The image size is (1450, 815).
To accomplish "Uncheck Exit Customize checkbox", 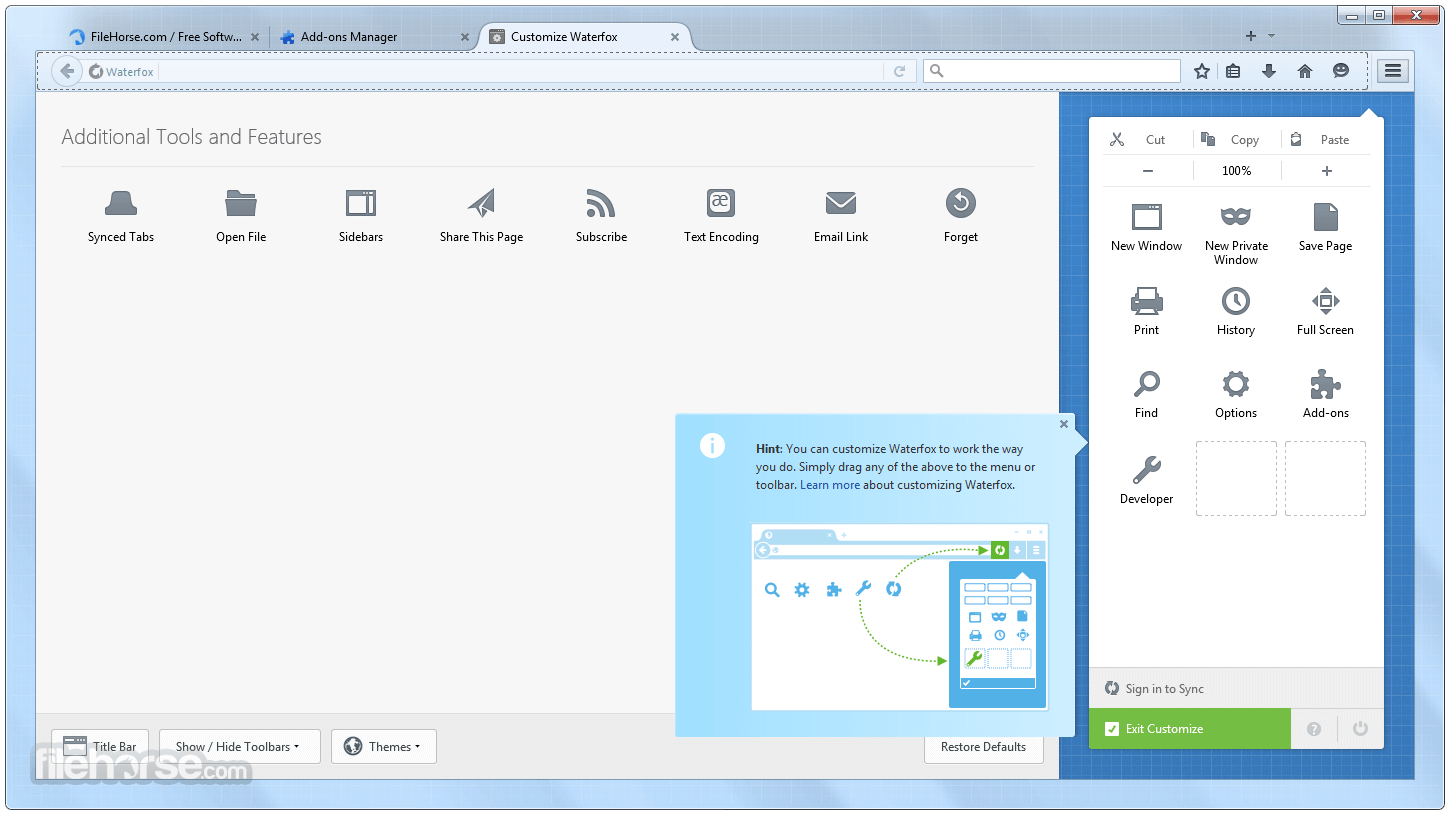I will click(1112, 729).
